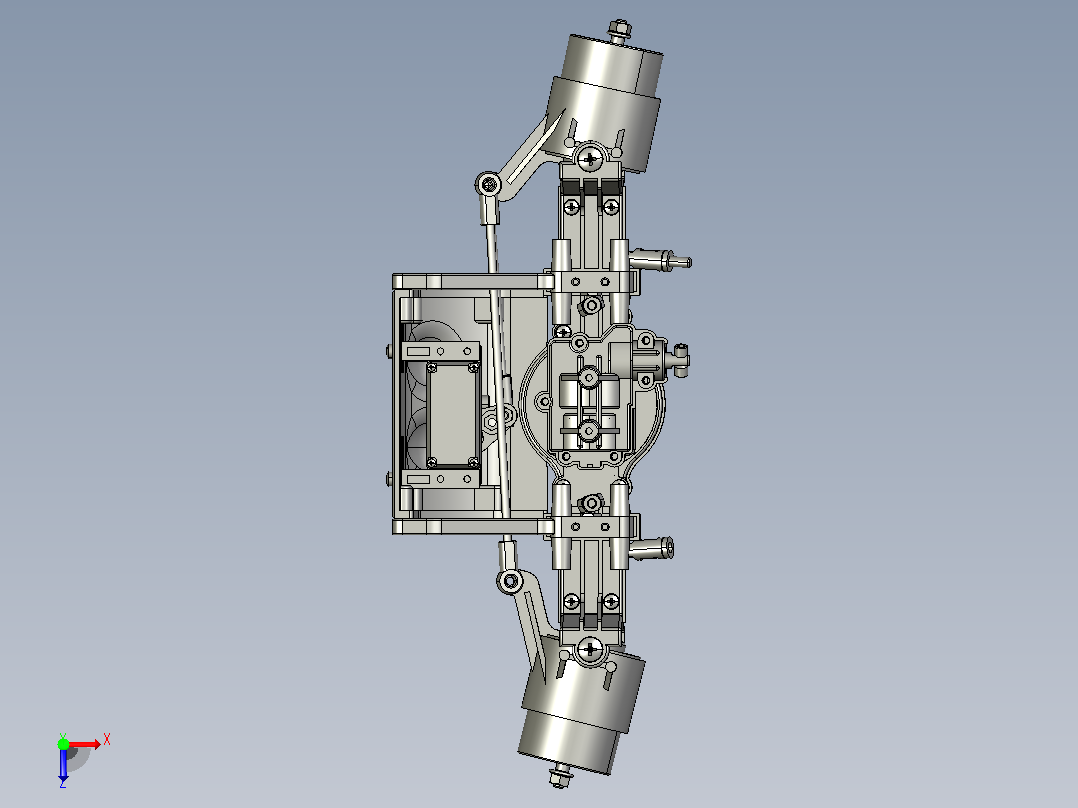Select the central round gearbox housing

pos(593,402)
